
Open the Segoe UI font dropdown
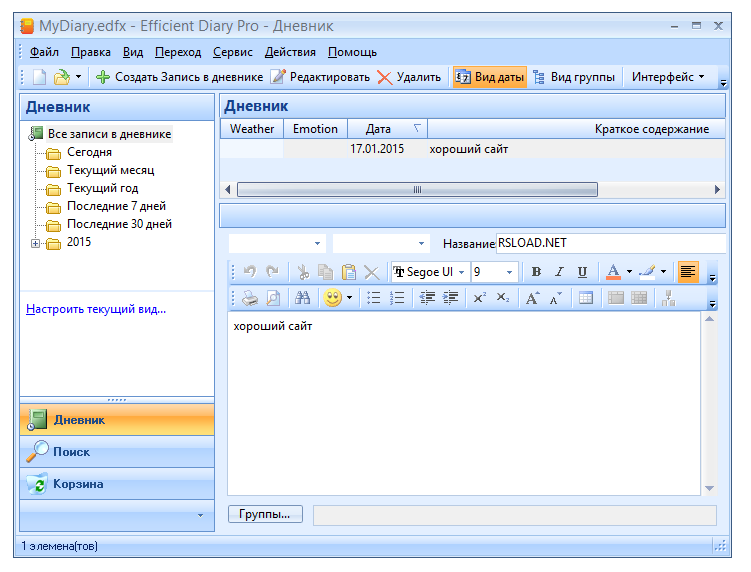[x=461, y=272]
